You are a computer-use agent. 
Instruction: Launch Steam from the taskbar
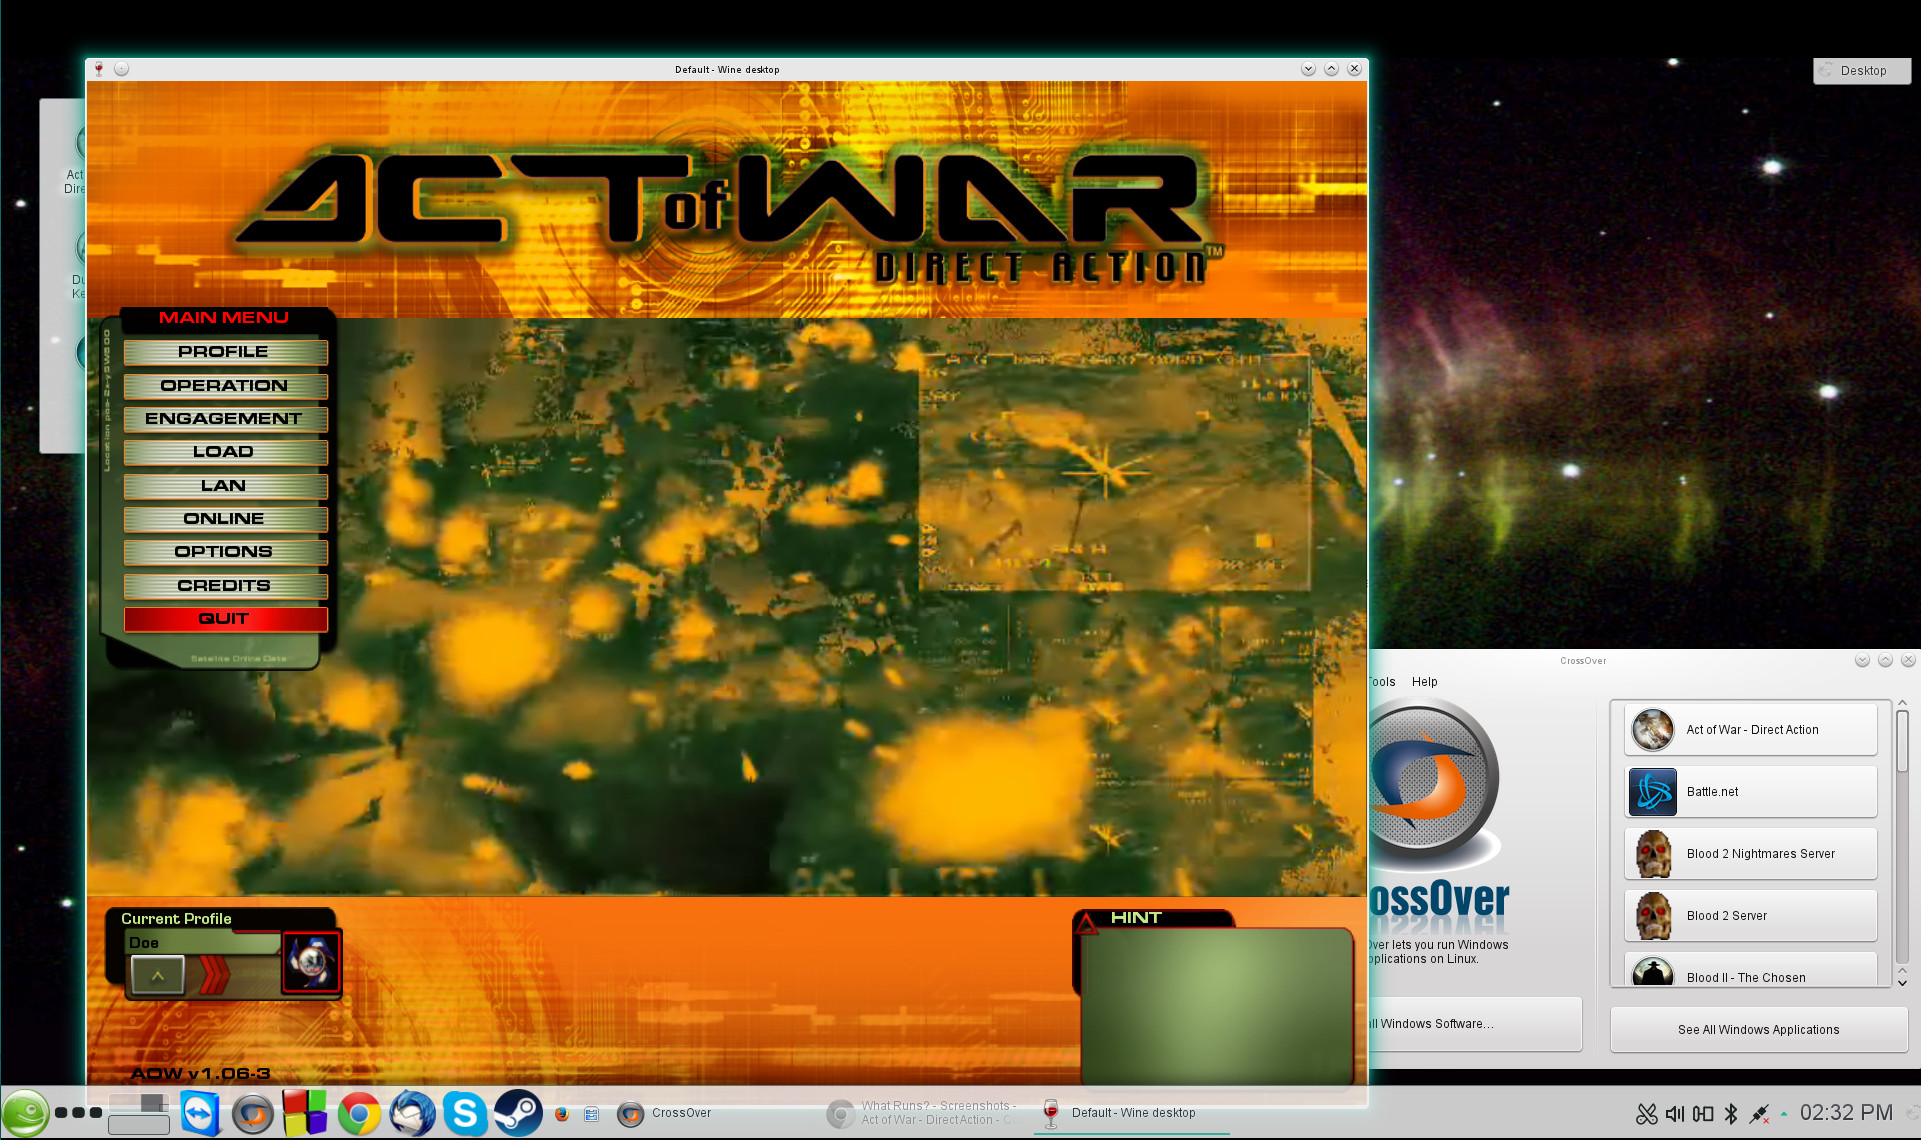[519, 1112]
